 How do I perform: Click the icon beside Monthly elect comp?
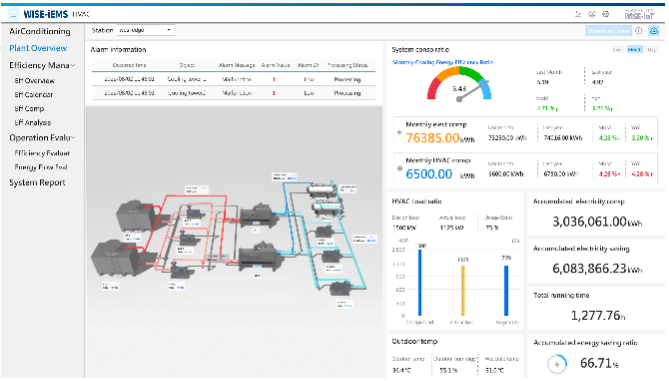(x=399, y=133)
